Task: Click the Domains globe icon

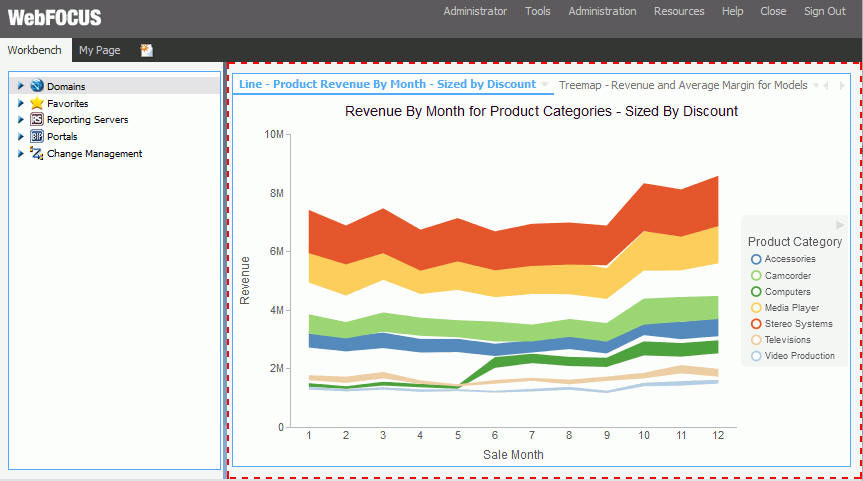Action: click(37, 86)
